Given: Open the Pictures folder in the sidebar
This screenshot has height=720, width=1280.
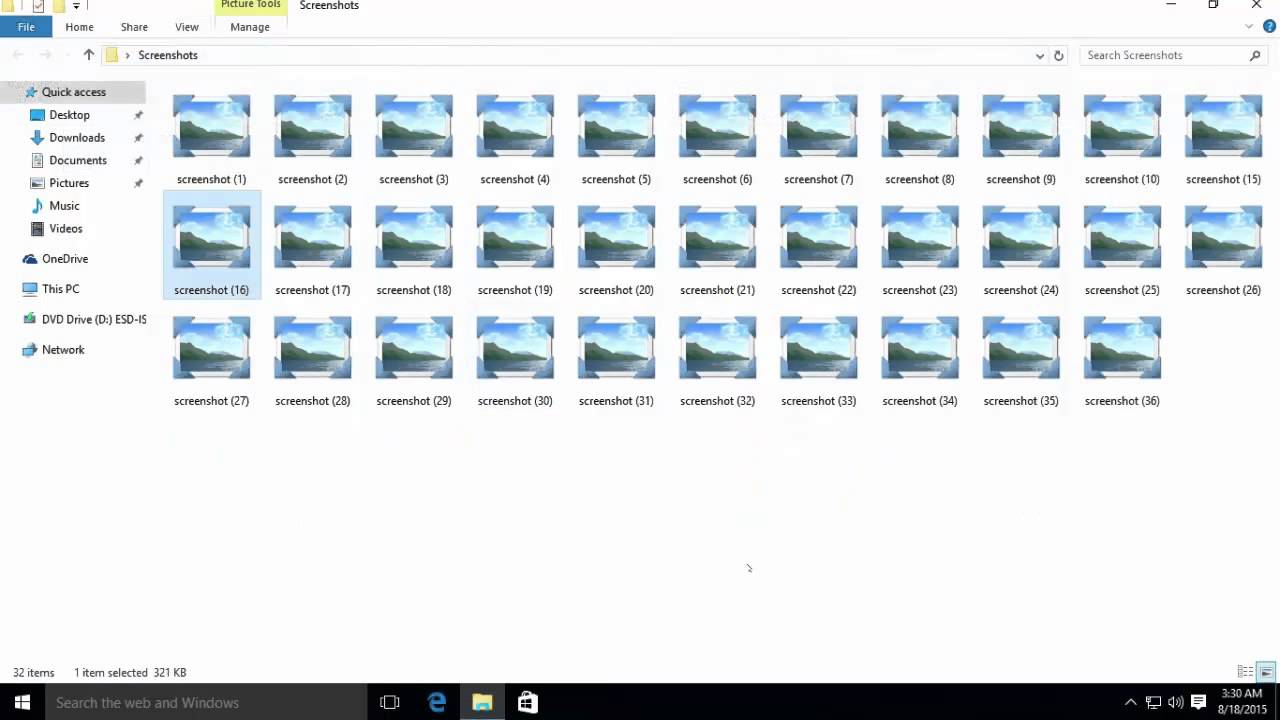Looking at the screenshot, I should pyautogui.click(x=69, y=183).
